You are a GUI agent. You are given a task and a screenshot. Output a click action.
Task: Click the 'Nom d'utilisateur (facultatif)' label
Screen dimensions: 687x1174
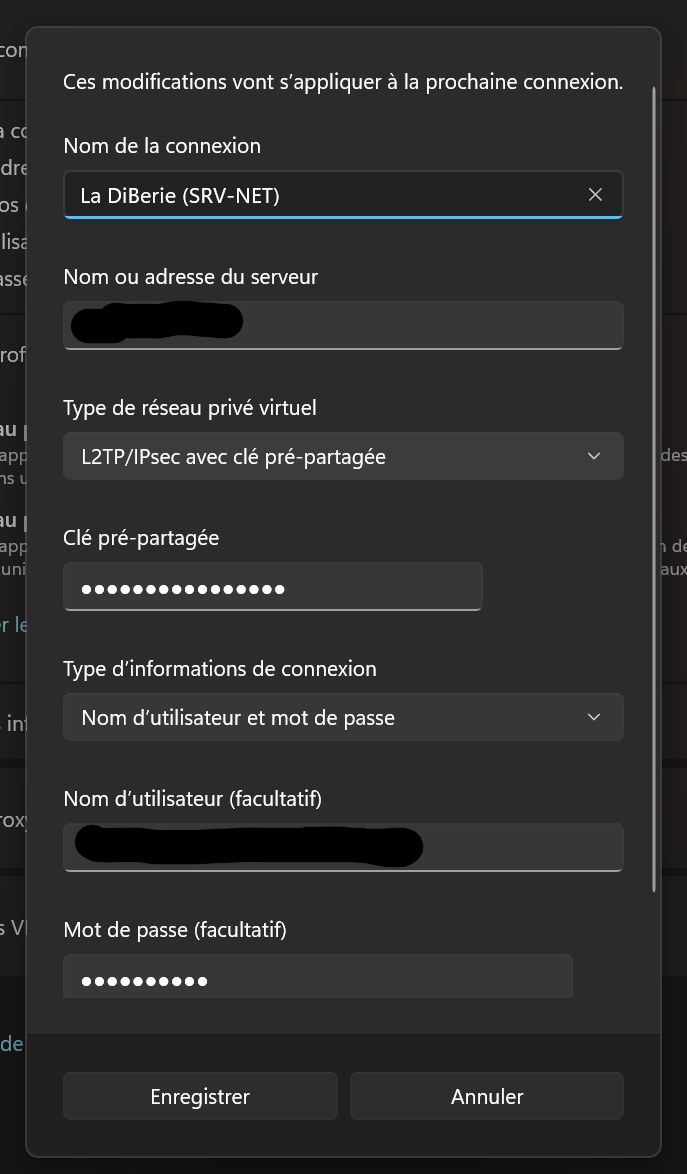pos(193,799)
